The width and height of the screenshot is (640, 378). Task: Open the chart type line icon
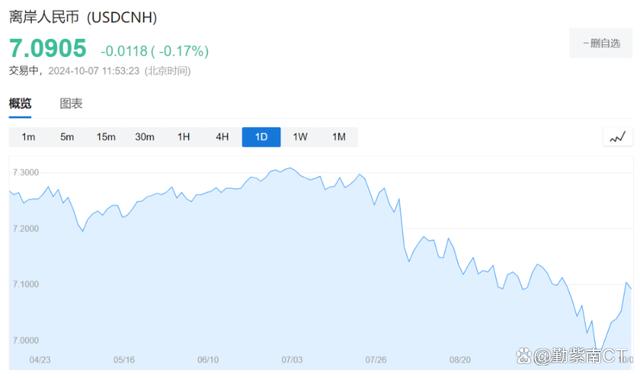tap(618, 137)
